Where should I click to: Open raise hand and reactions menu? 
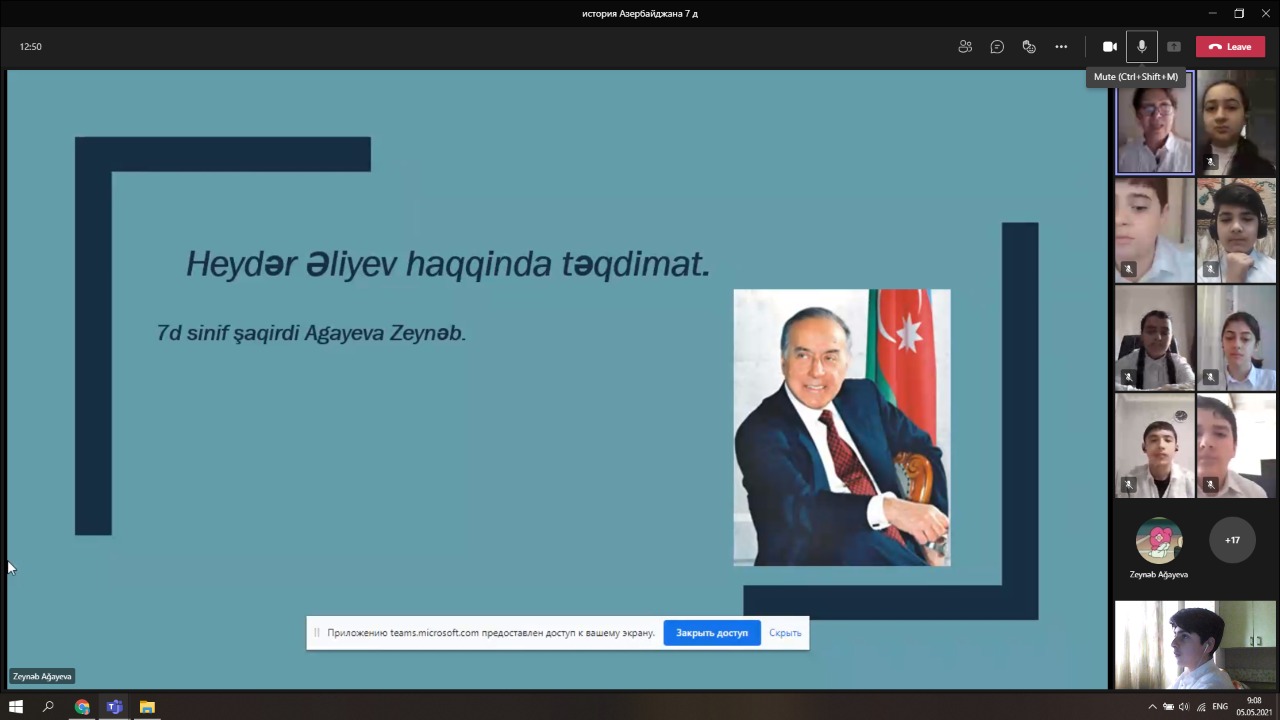click(1029, 47)
